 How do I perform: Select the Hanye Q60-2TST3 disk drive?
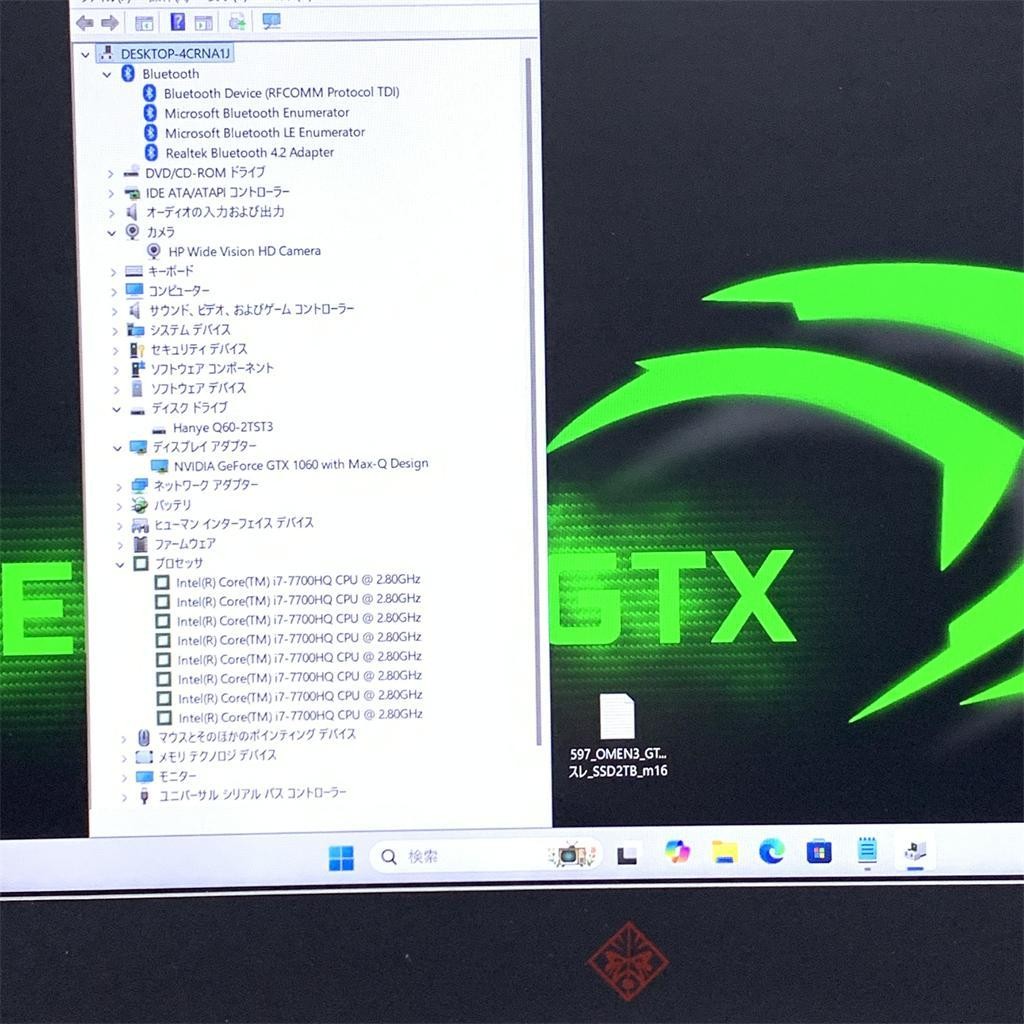pos(223,428)
